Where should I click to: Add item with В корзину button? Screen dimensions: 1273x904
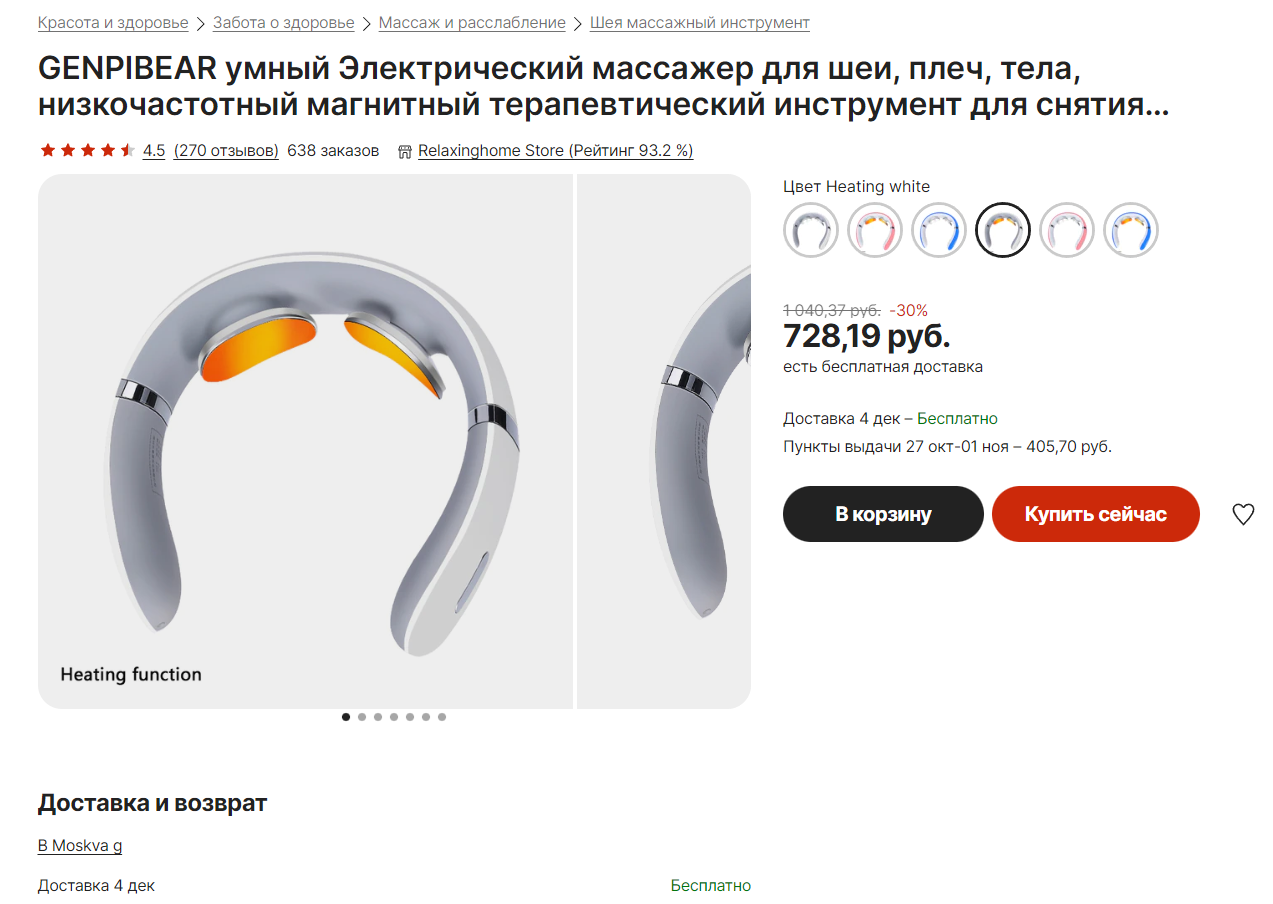tap(883, 514)
